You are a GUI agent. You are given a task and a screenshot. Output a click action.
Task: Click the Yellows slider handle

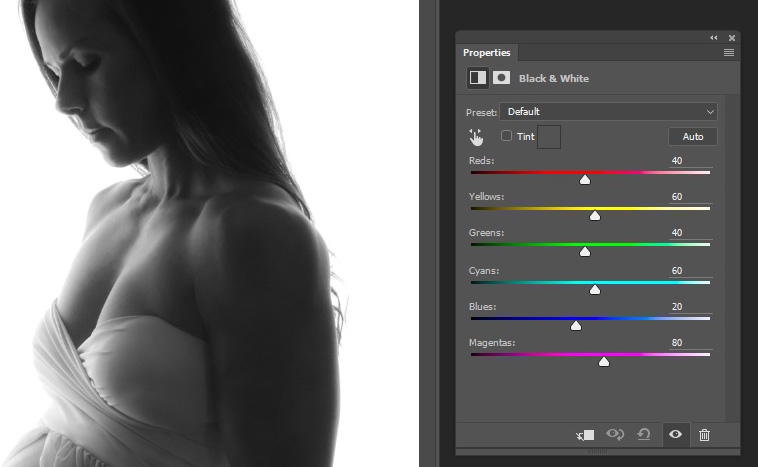[595, 216]
